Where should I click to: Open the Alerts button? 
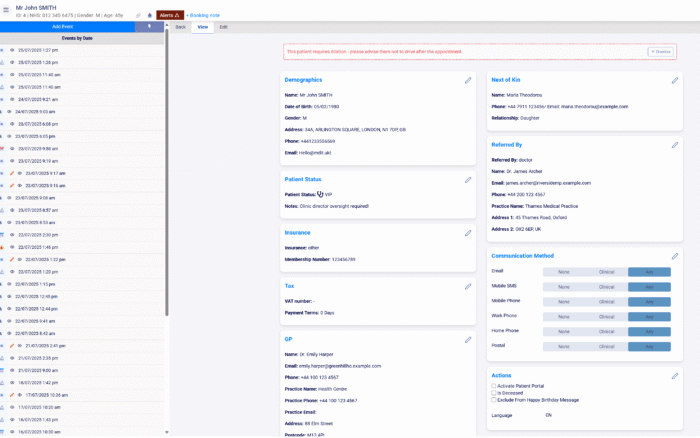[x=170, y=15]
